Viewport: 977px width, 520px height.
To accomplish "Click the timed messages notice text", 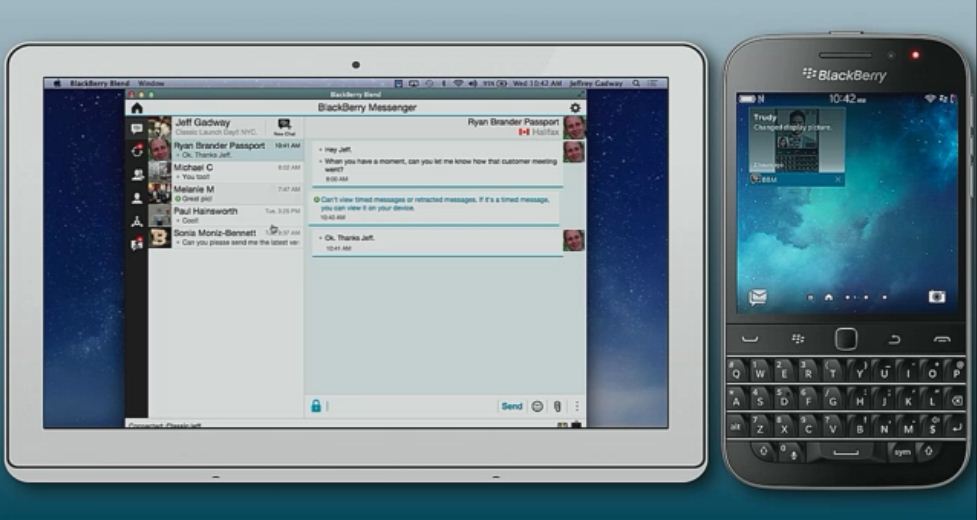I will click(x=435, y=204).
